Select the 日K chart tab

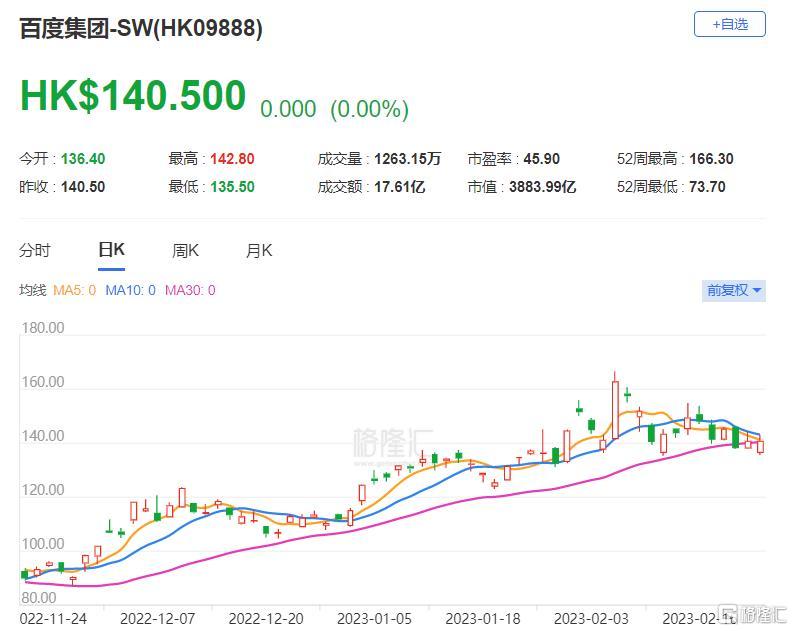coord(111,250)
